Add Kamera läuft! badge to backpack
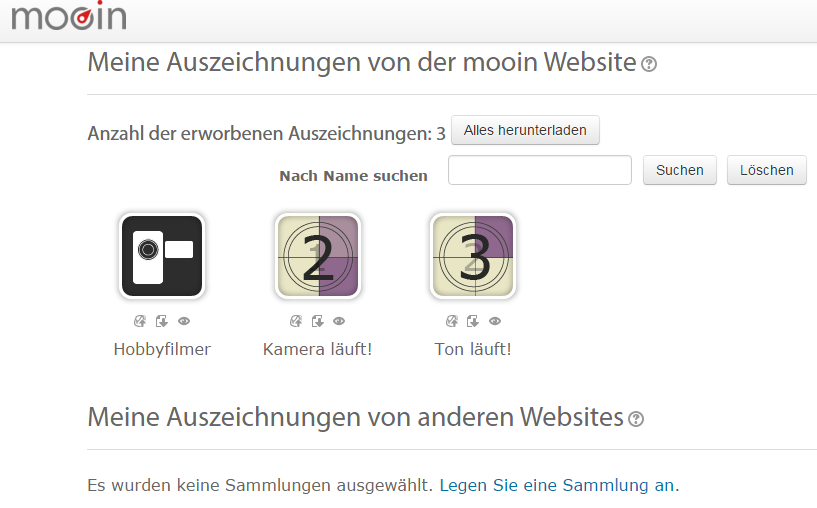 tap(295, 321)
